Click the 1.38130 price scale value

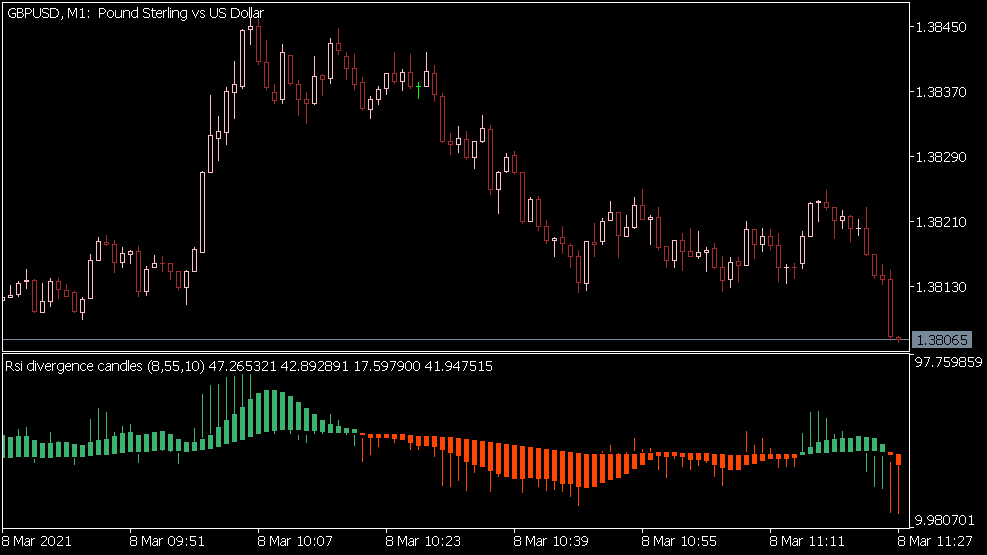pos(941,288)
